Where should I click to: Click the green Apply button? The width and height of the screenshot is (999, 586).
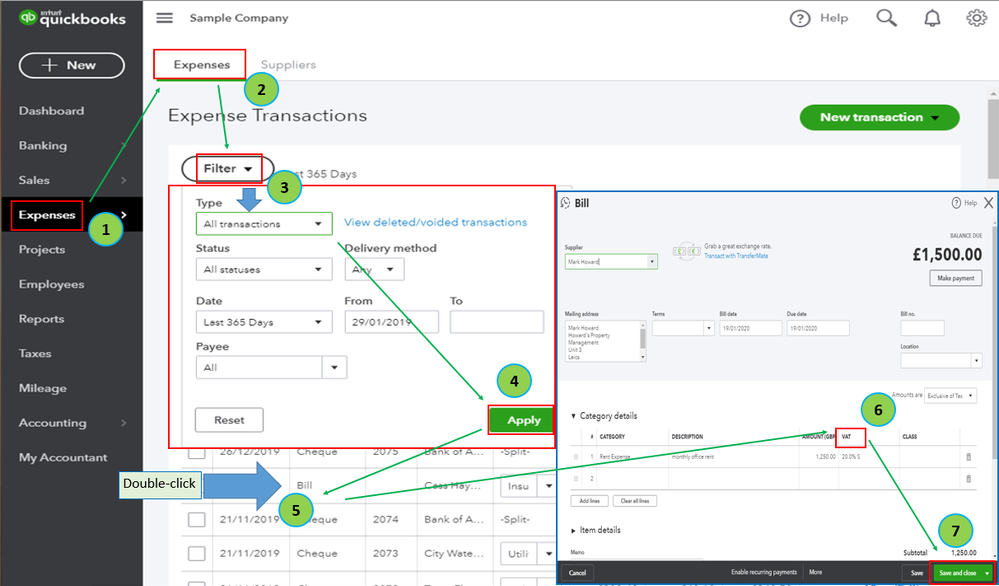coord(524,420)
